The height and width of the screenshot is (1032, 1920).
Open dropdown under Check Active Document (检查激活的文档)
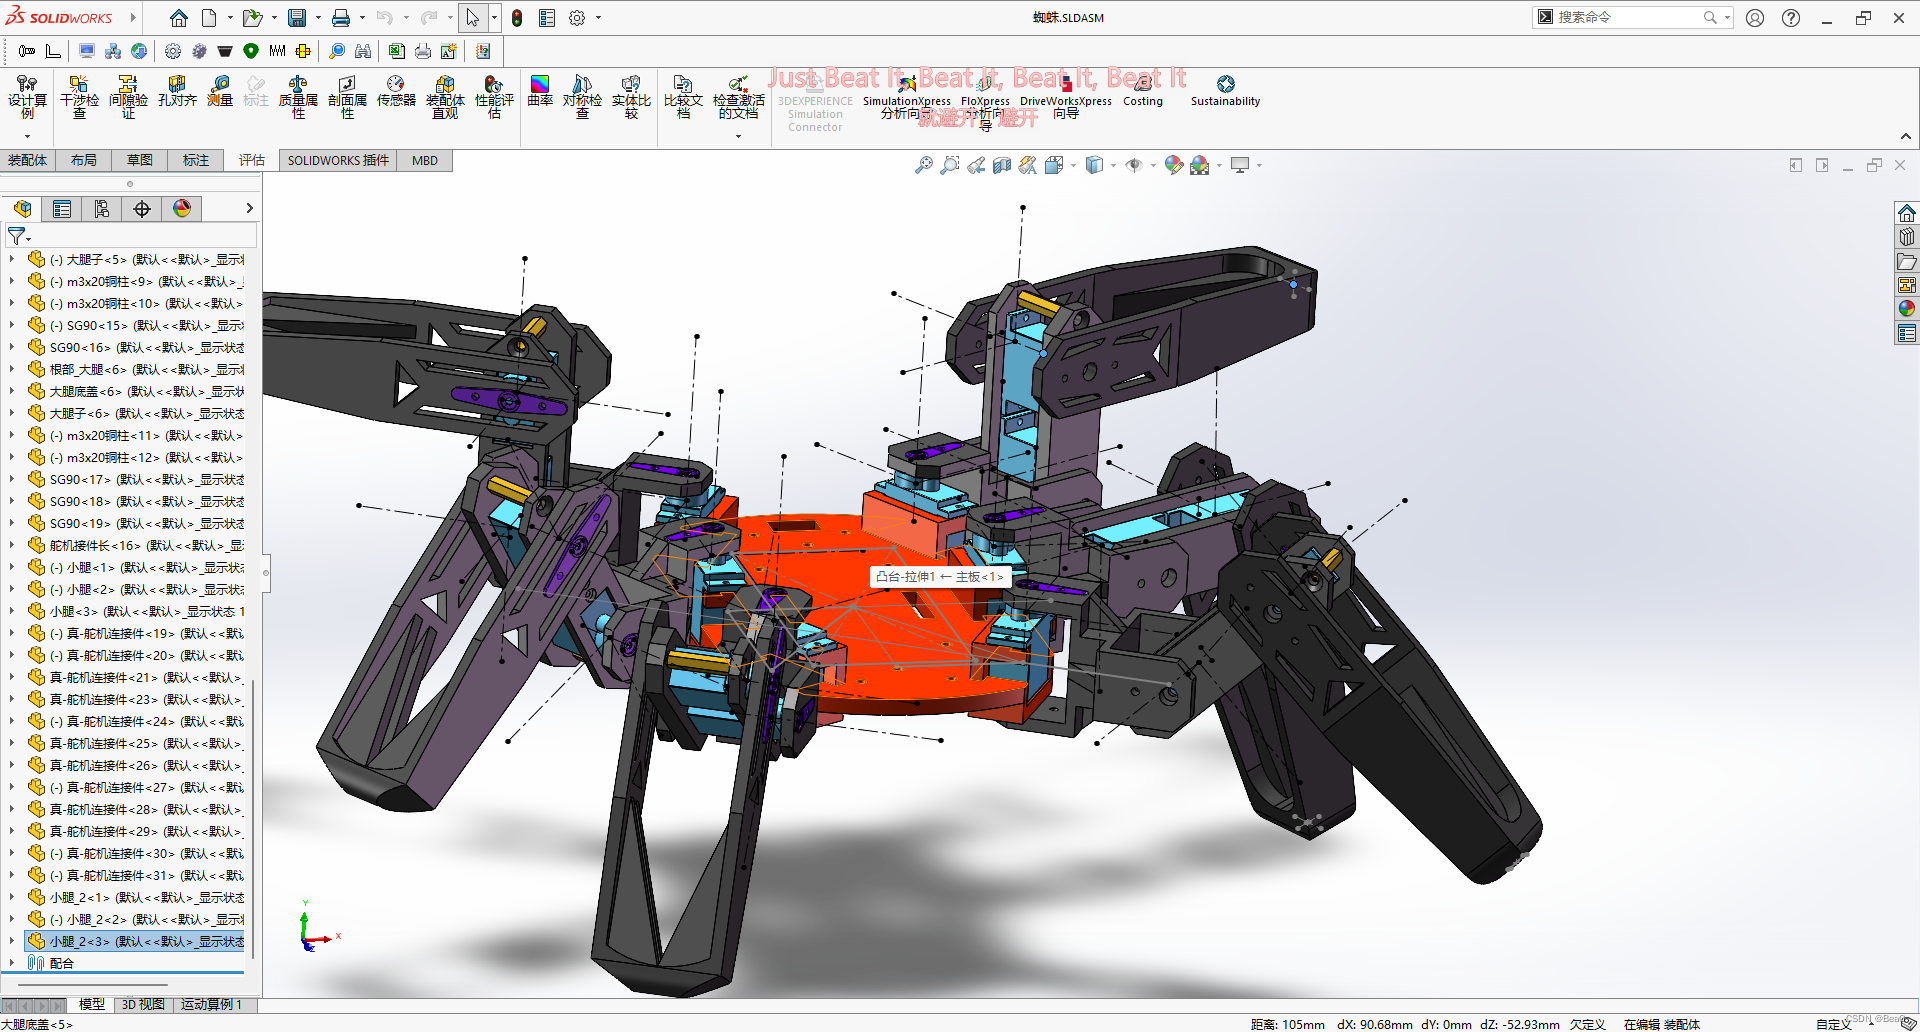[x=739, y=136]
